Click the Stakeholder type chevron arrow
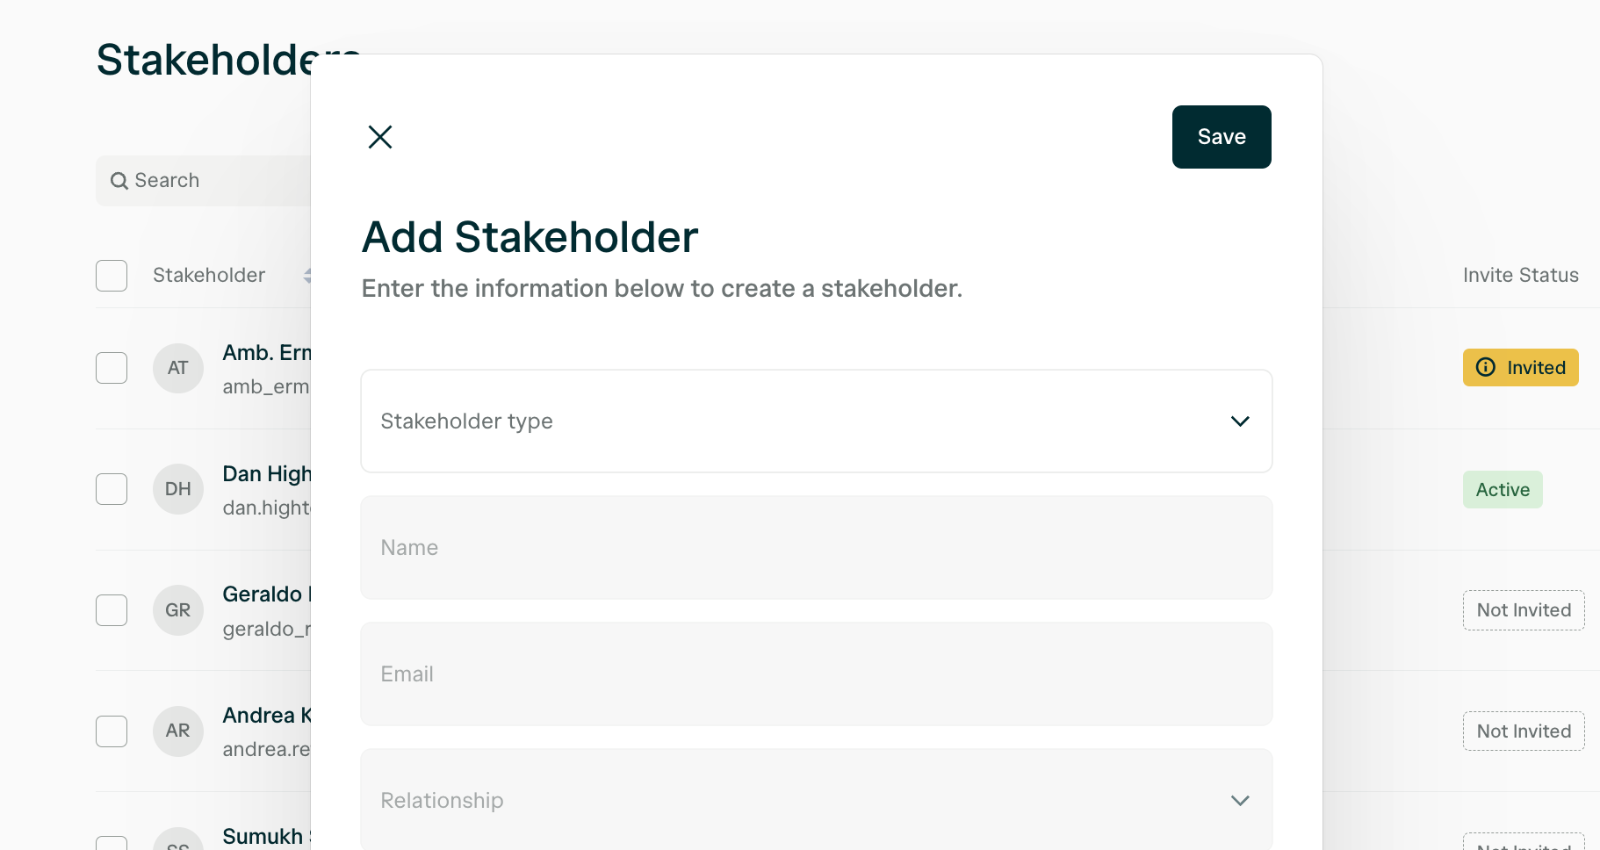This screenshot has width=1600, height=850. (1240, 421)
